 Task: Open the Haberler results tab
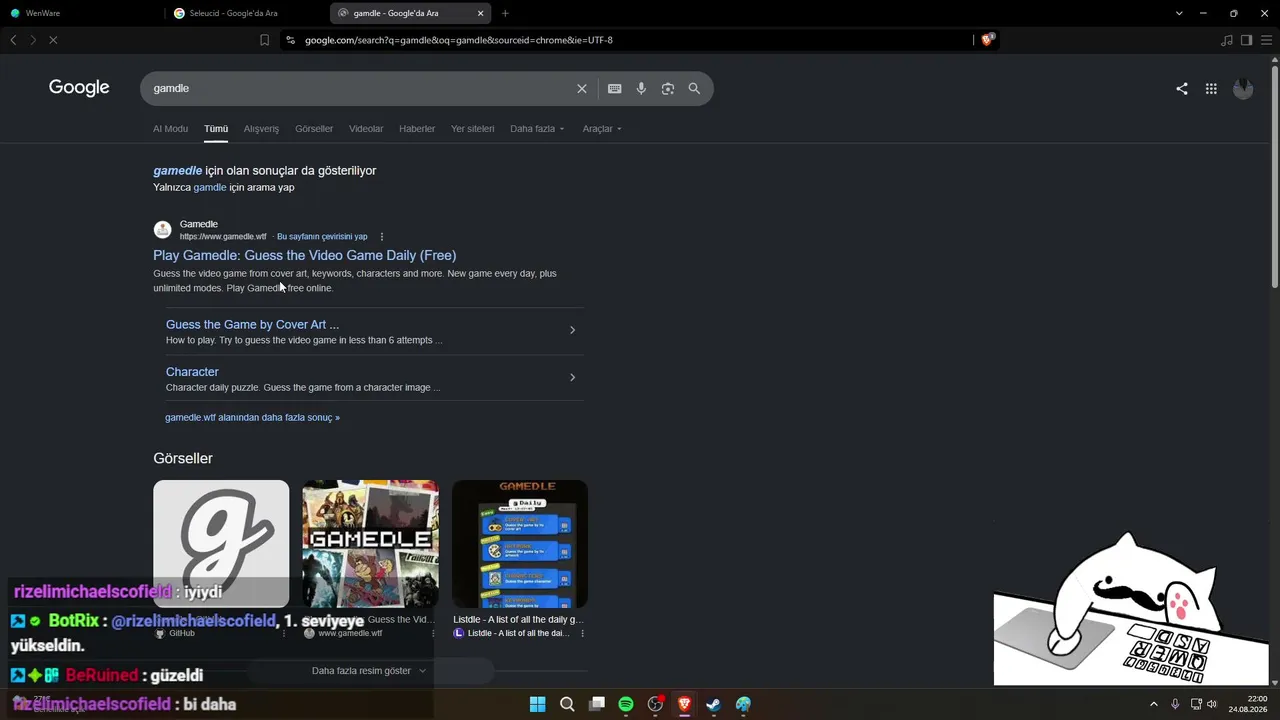(417, 129)
